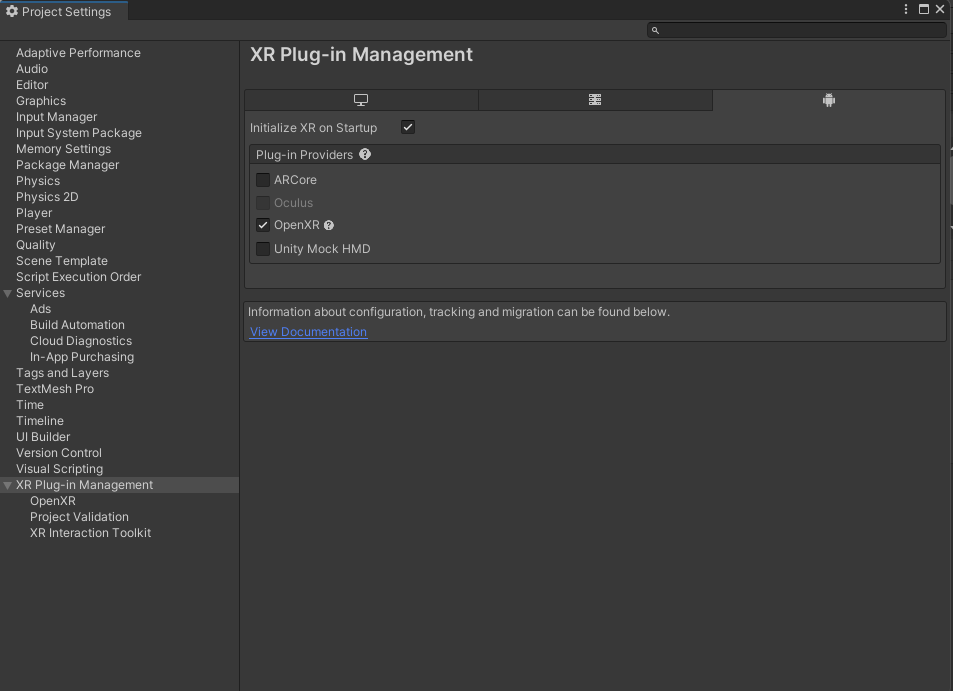Disable the OpenXR plug-in provider
Screen dimensions: 953x691
(x=263, y=225)
